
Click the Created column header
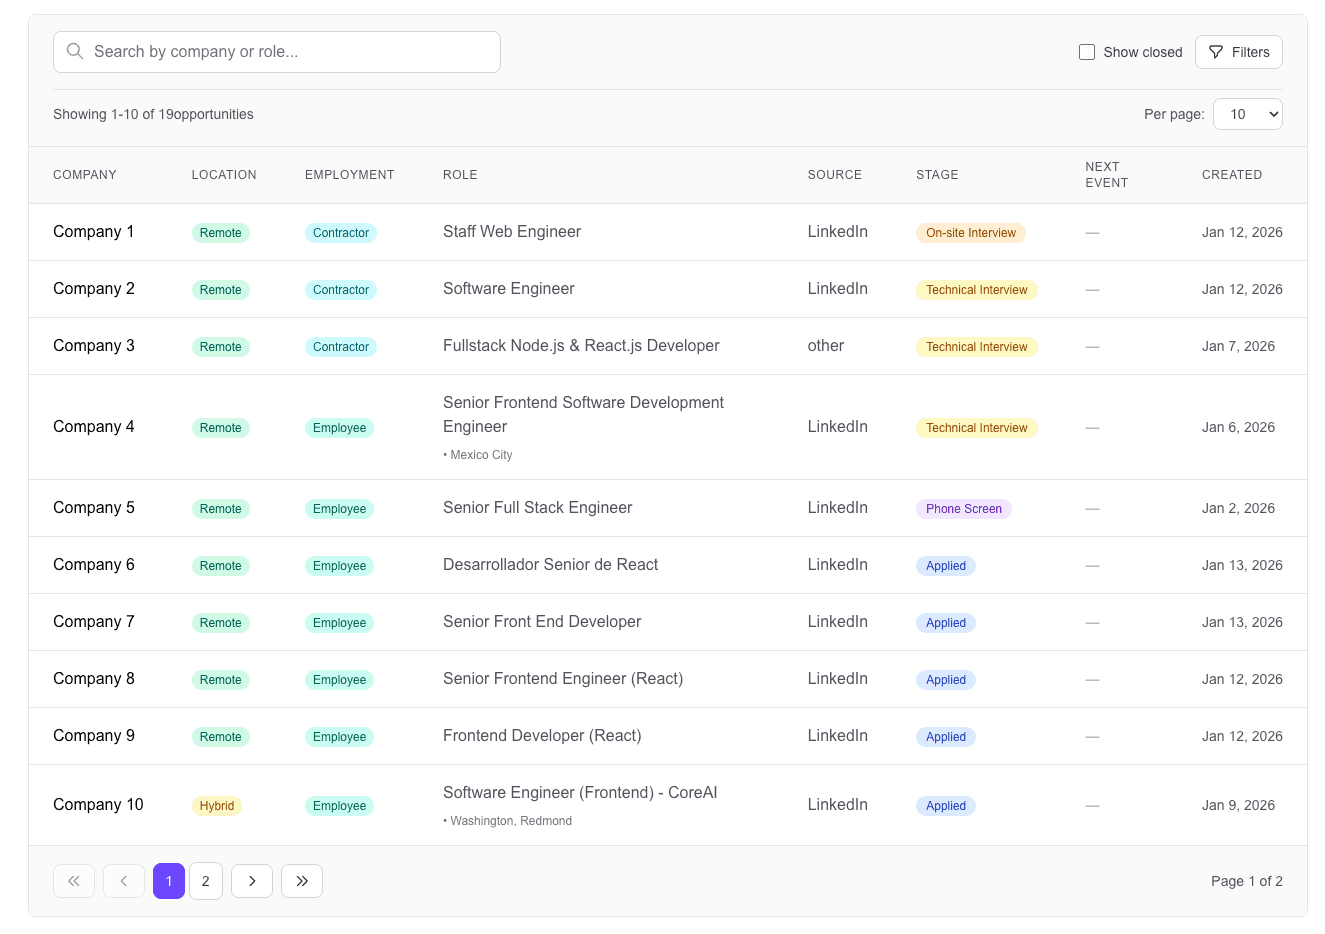pos(1231,175)
